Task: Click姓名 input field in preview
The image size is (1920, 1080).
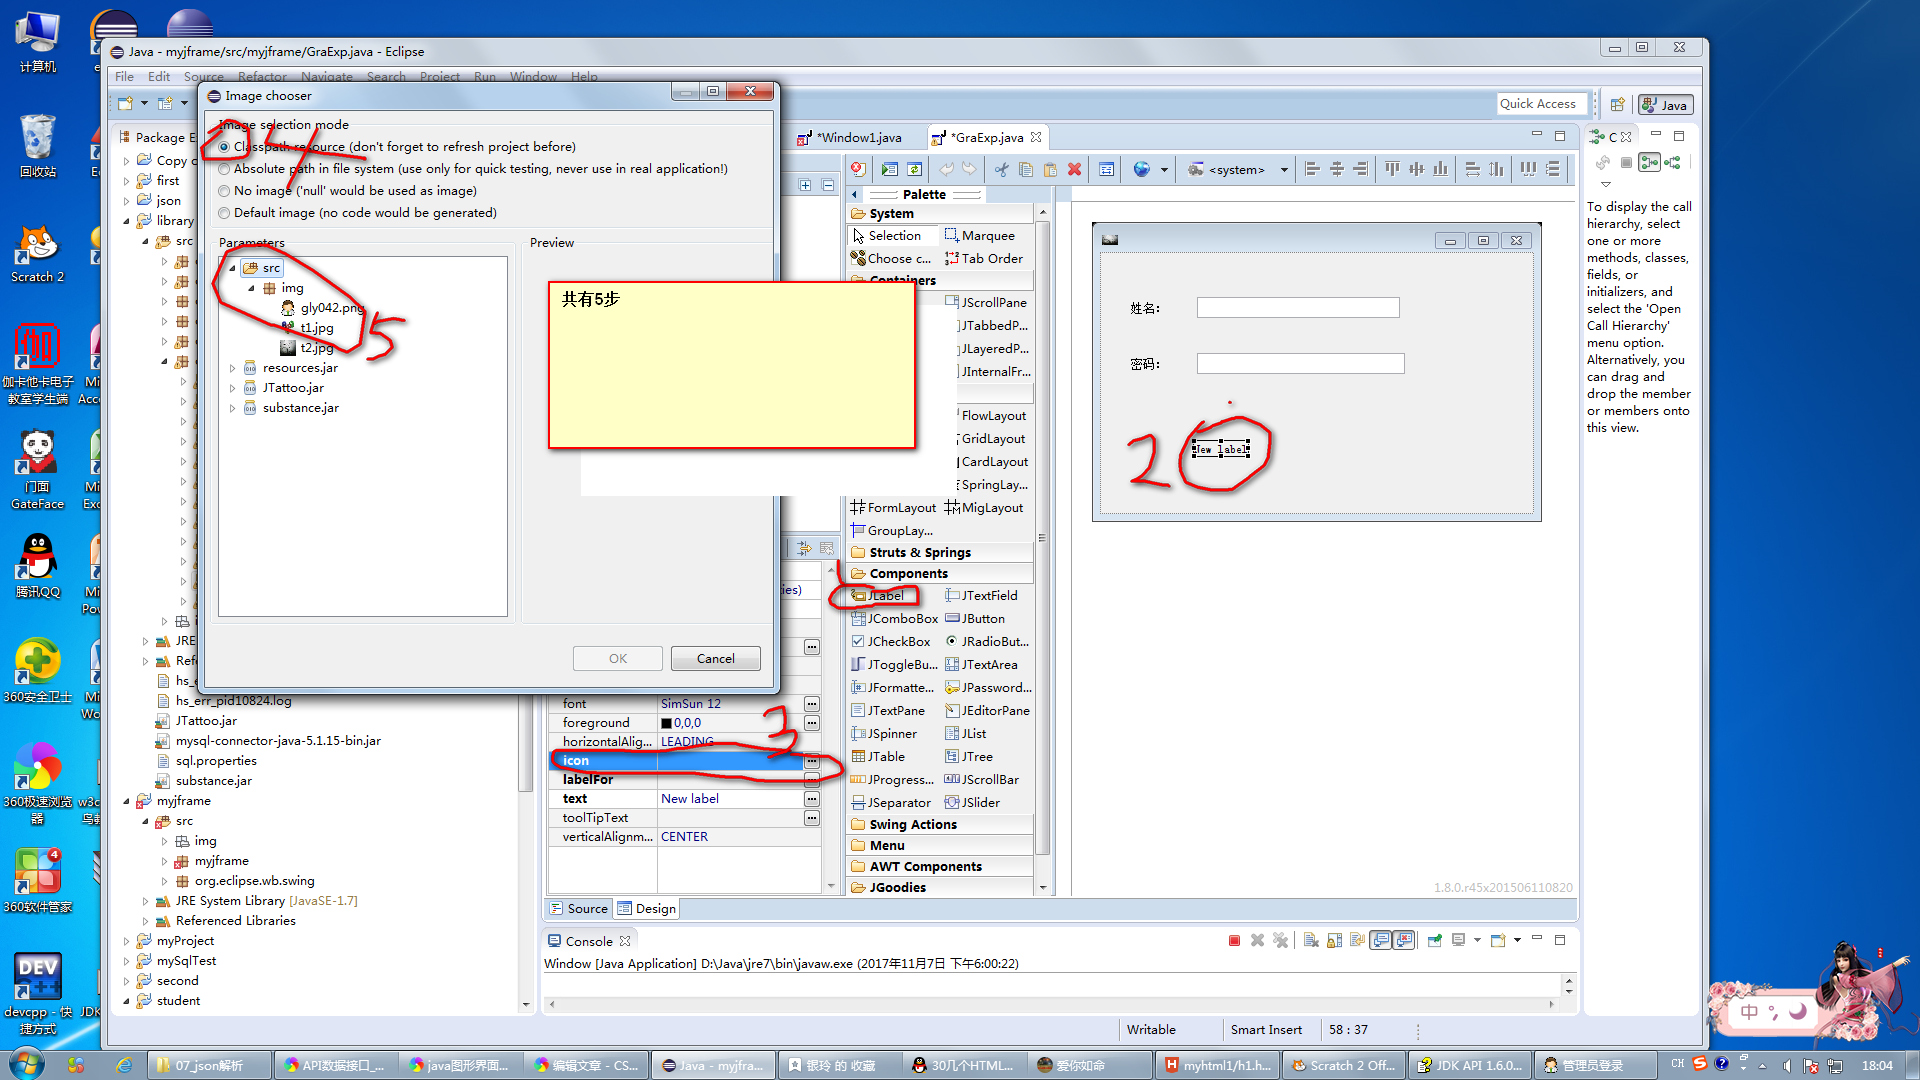Action: (x=1298, y=307)
